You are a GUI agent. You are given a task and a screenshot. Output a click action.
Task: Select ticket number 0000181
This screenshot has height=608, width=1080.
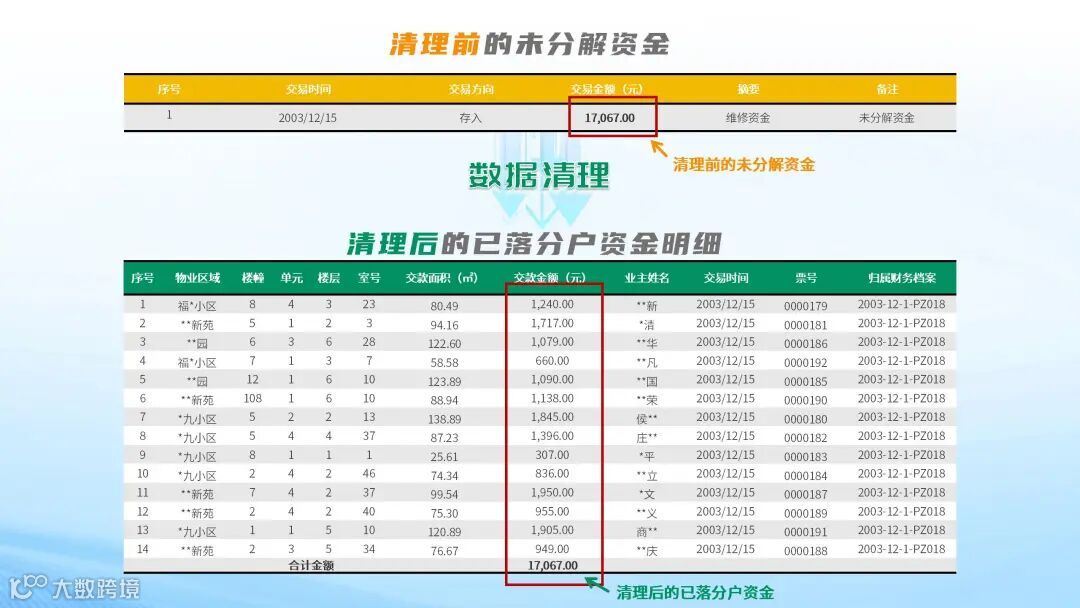pos(805,325)
